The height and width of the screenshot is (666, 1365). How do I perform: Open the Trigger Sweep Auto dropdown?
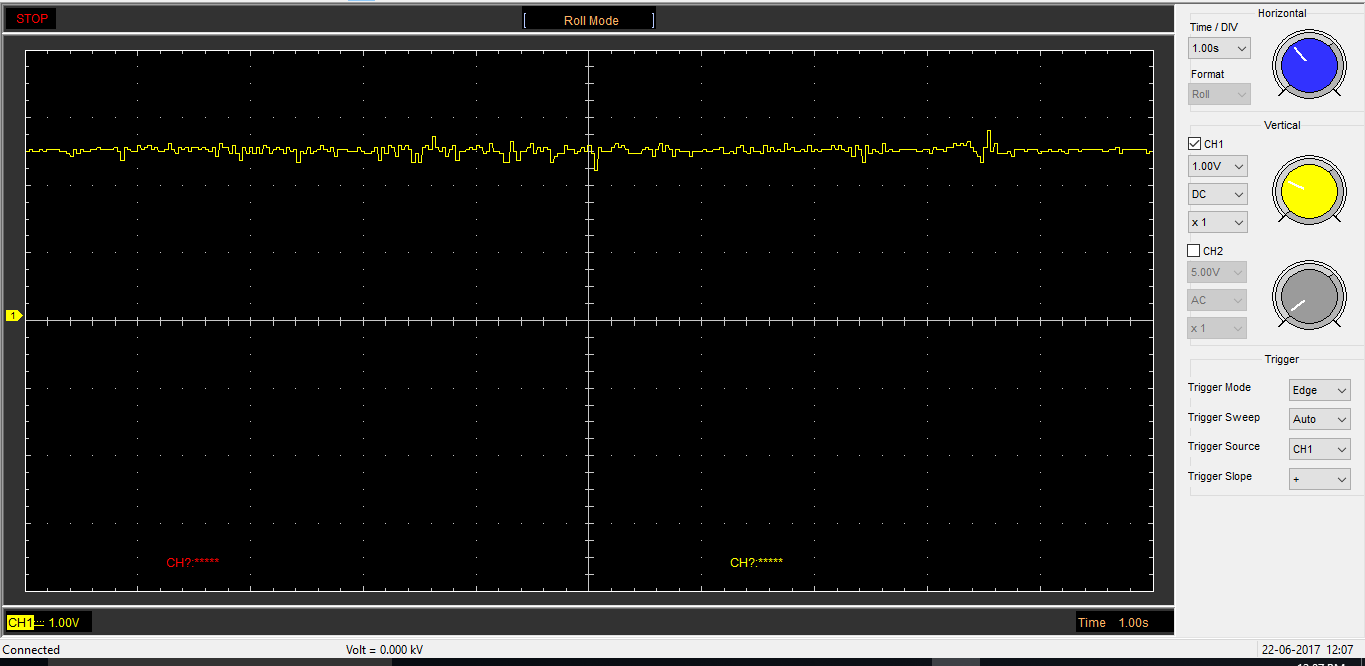point(1320,419)
